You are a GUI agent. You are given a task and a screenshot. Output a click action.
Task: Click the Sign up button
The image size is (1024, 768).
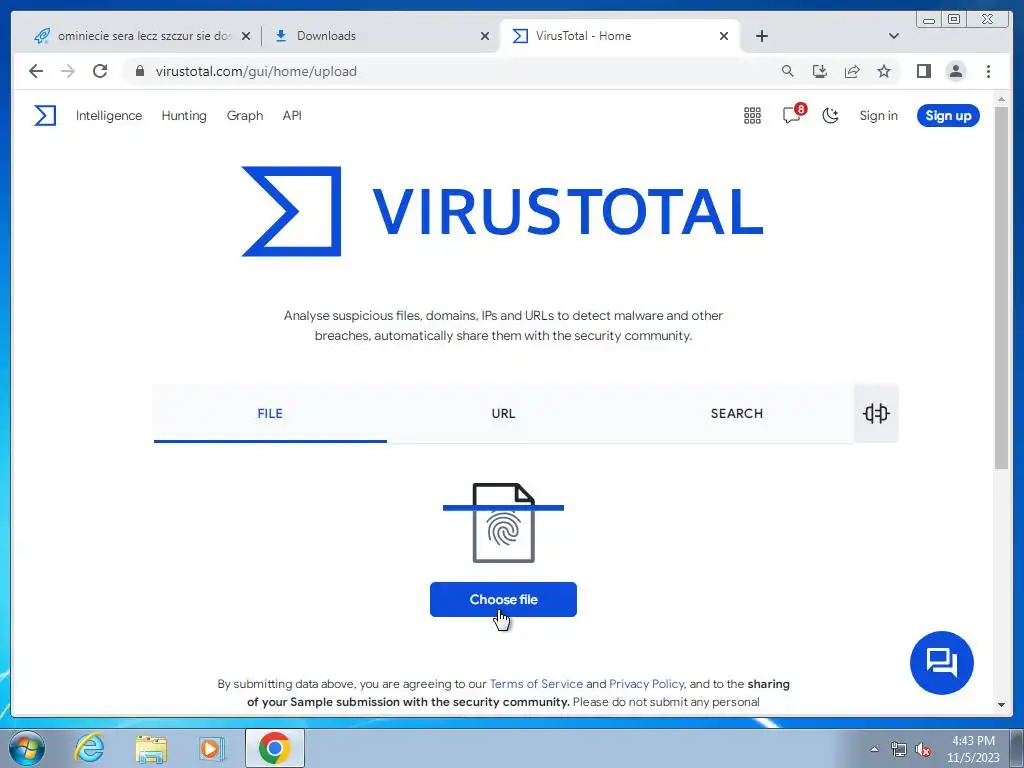click(948, 116)
